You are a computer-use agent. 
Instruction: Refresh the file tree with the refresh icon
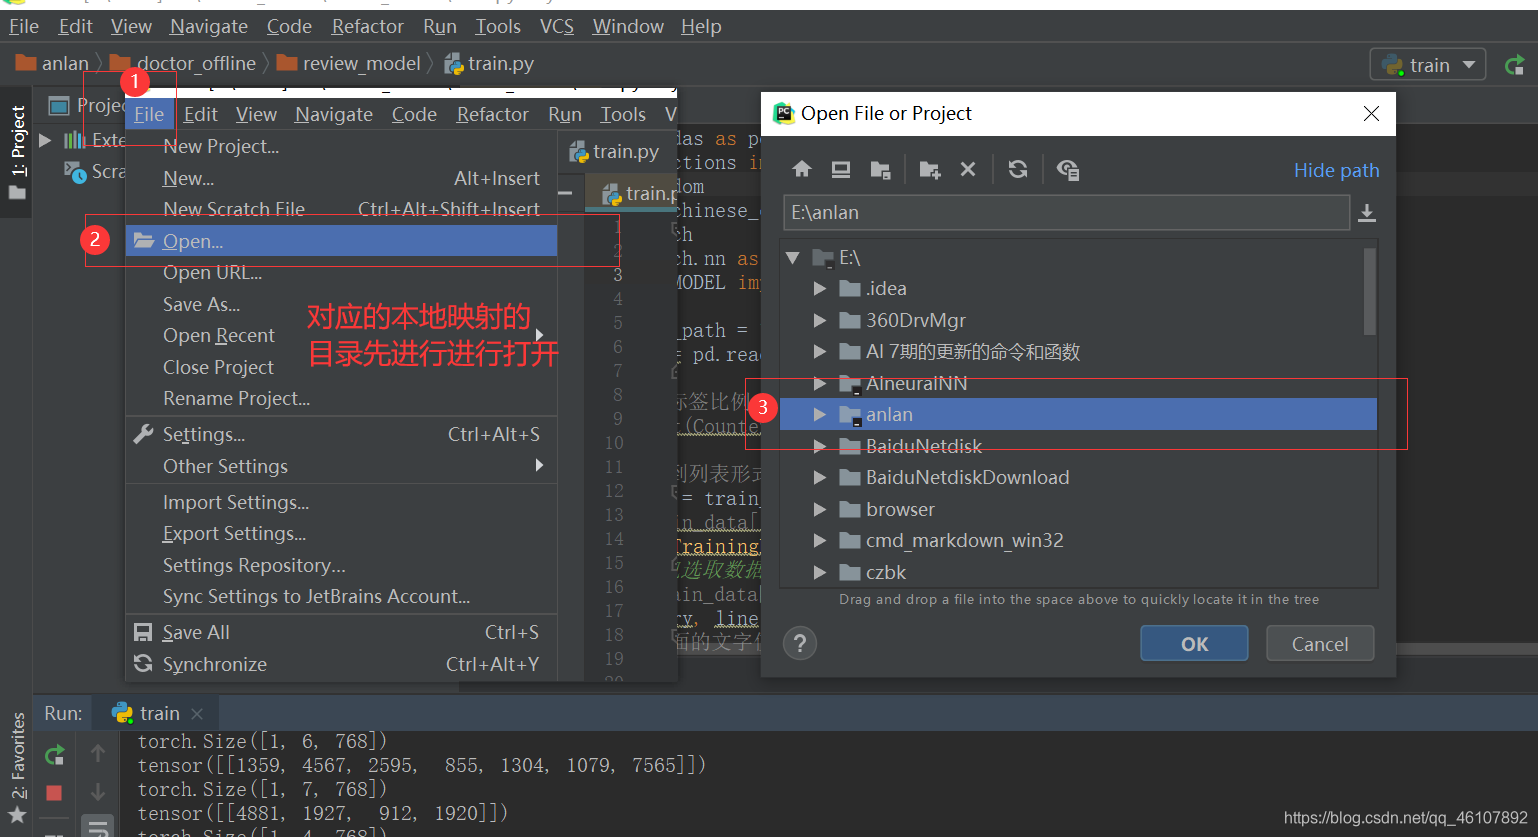1017,169
